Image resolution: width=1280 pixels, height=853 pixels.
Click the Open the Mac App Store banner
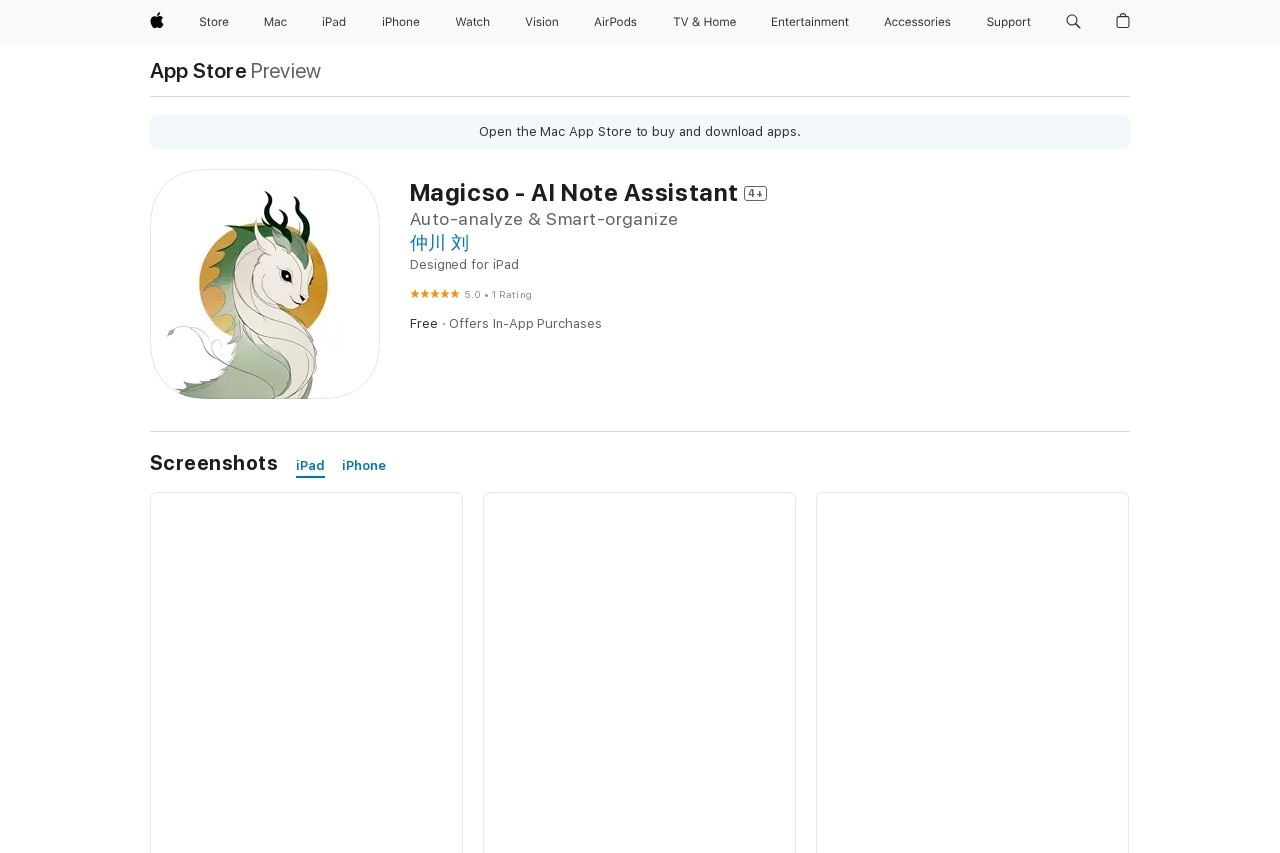pos(640,132)
